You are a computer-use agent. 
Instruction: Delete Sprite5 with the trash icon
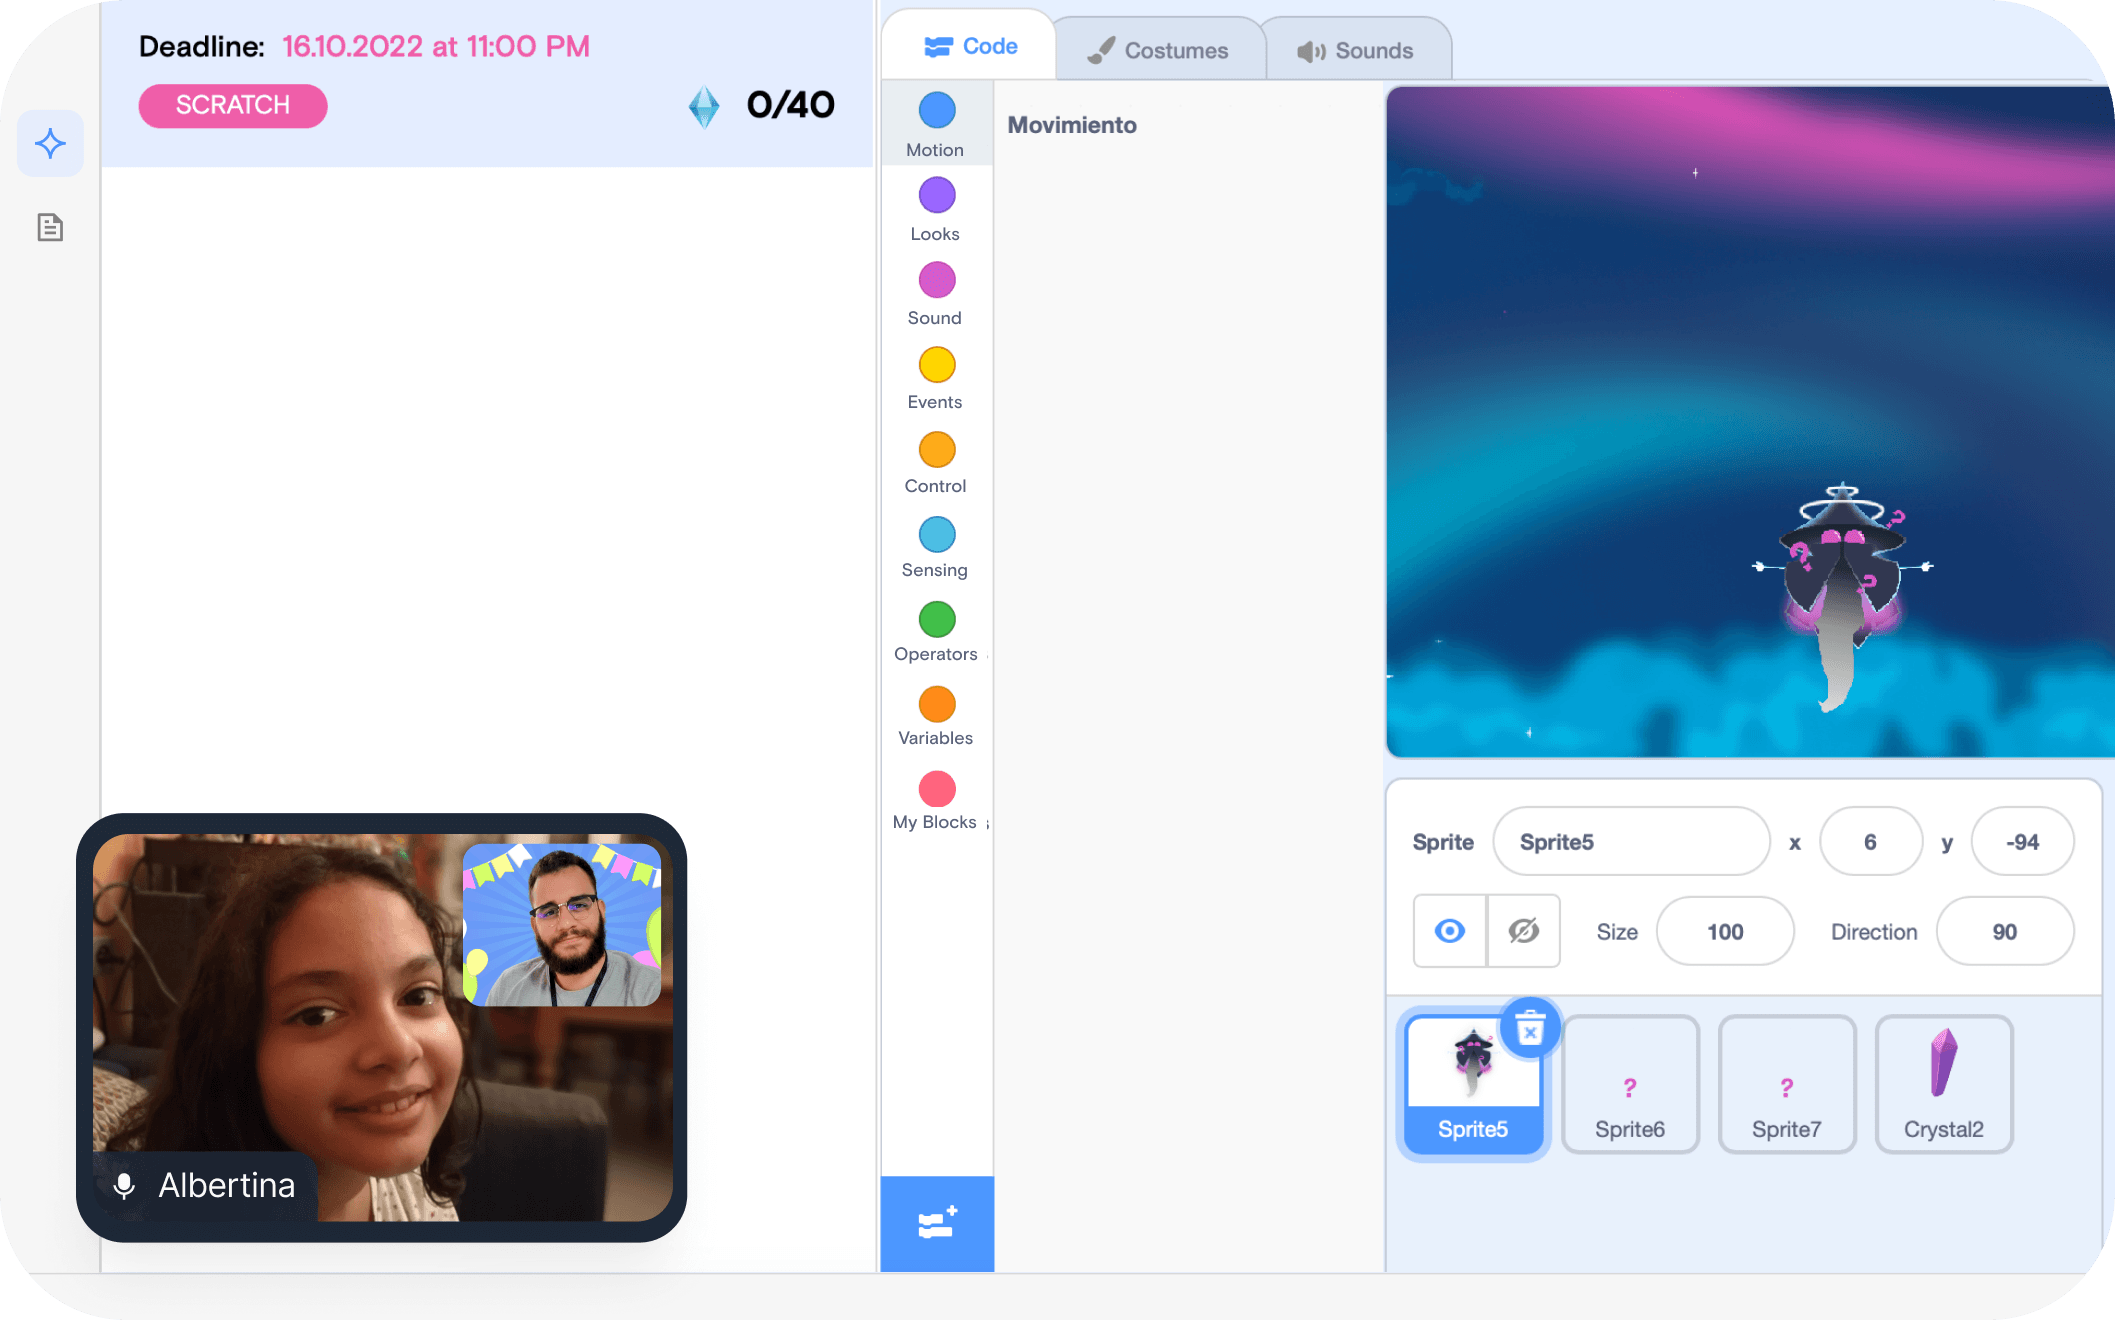click(x=1530, y=1029)
